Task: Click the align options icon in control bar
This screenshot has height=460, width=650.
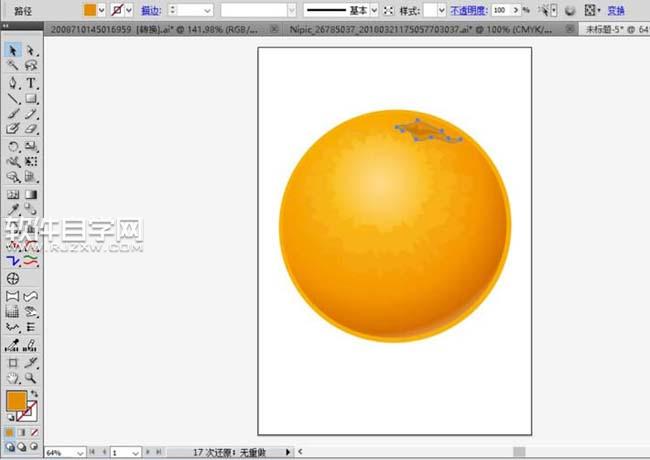Action: (591, 10)
